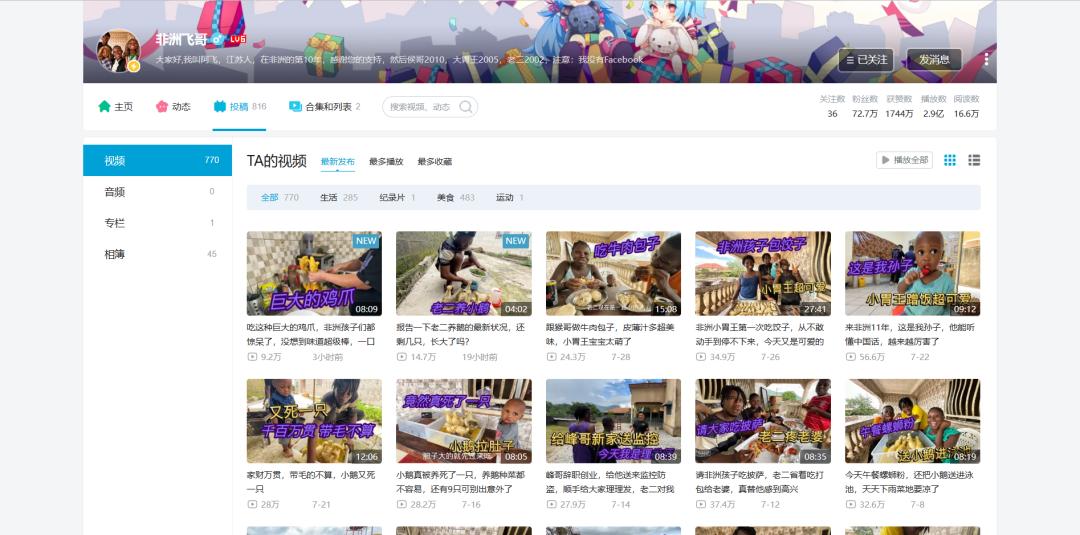Viewport: 1080px width, 535px height.
Task: Open the 吃牛肉包子 video thumbnail
Action: coord(613,273)
